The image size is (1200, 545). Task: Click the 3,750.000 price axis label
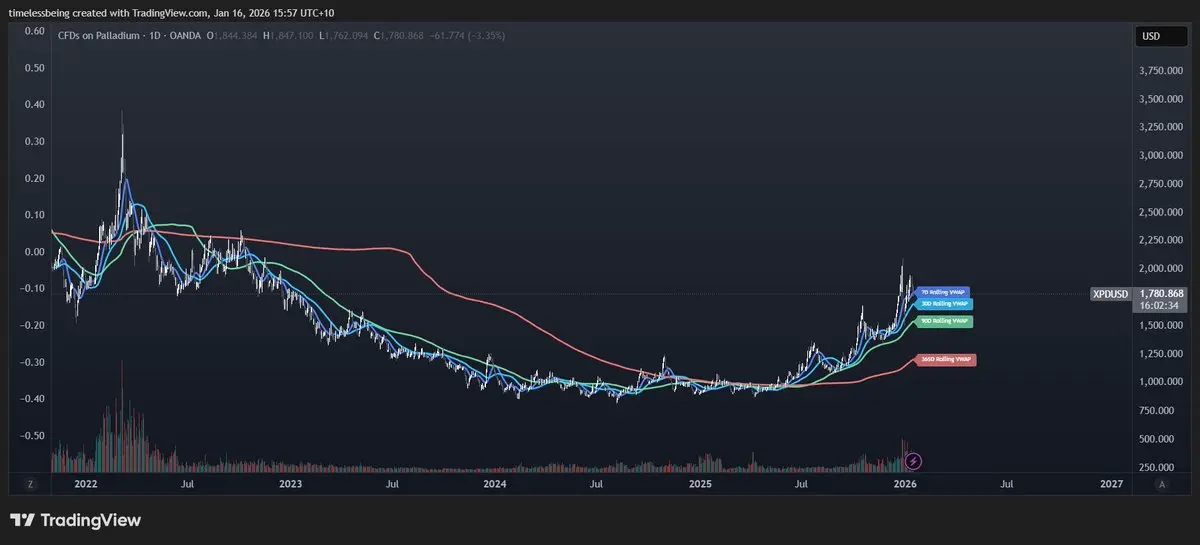(x=1162, y=71)
